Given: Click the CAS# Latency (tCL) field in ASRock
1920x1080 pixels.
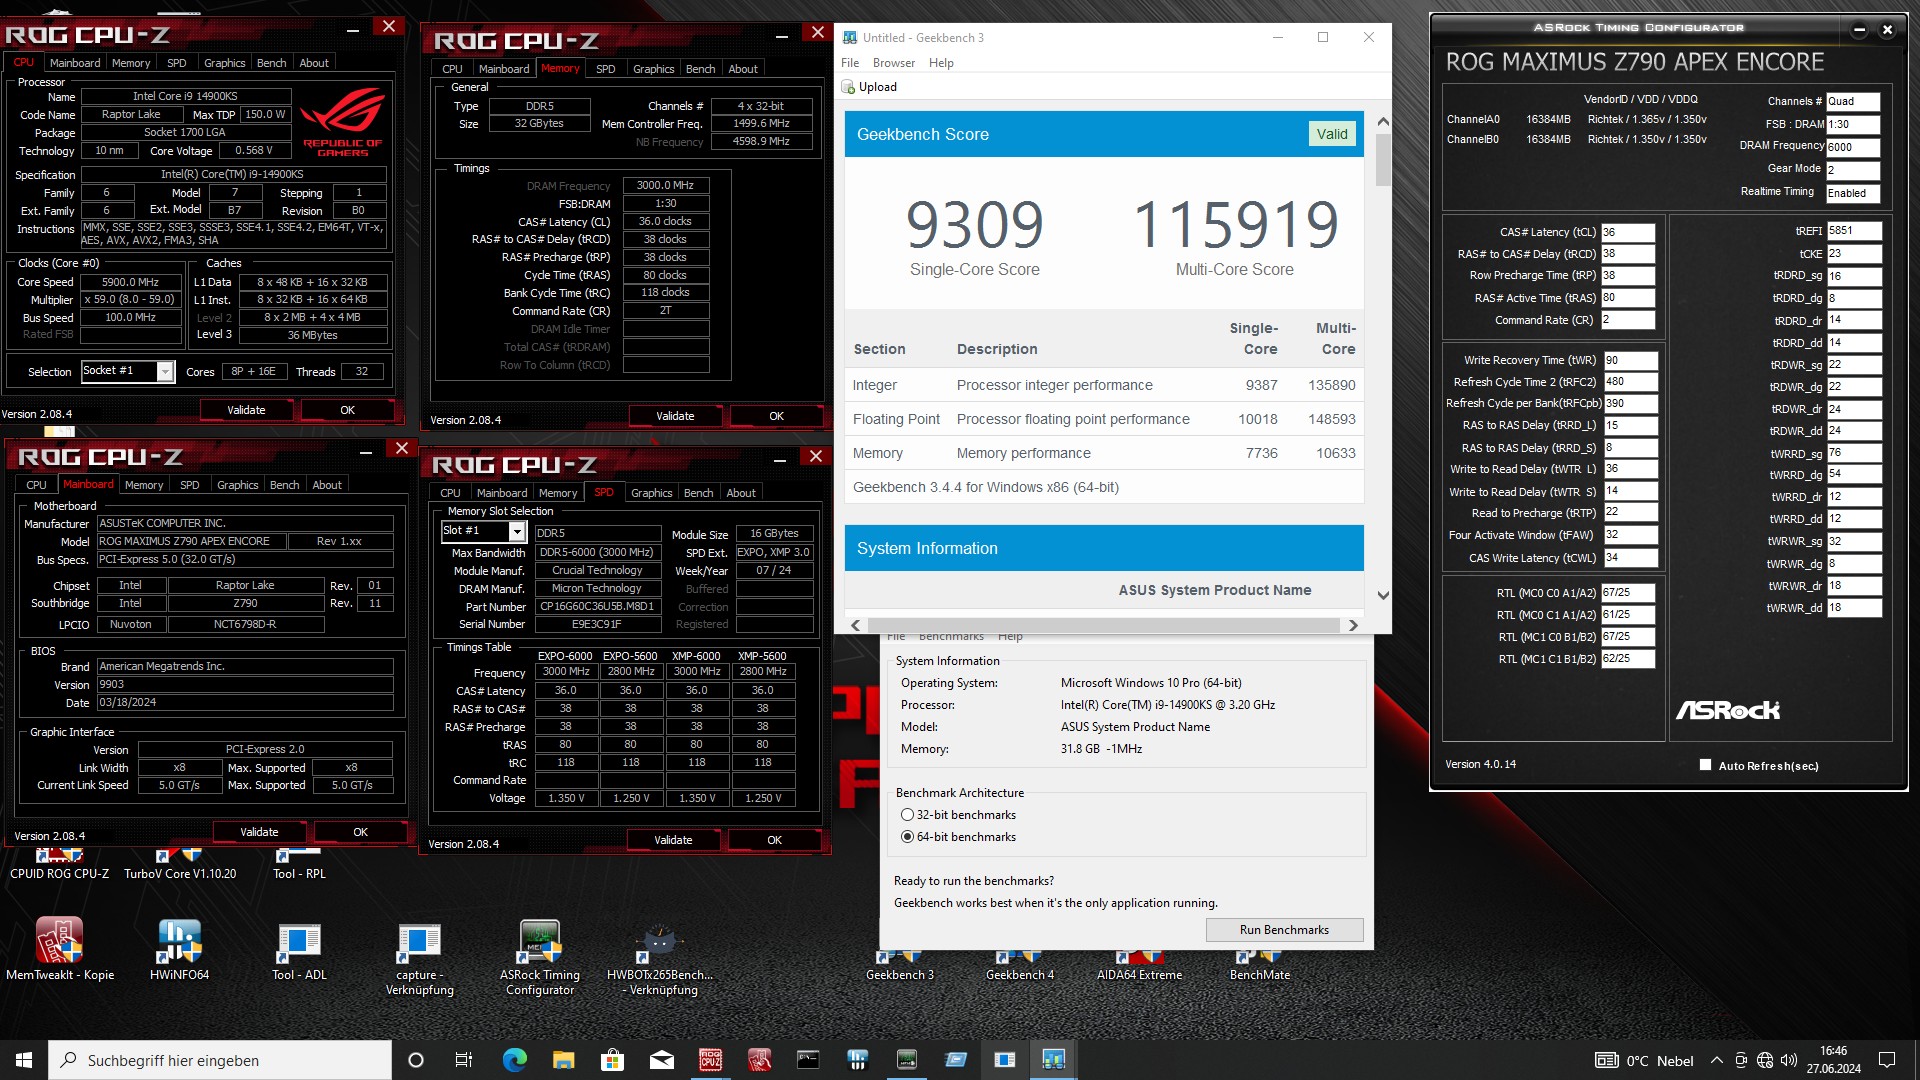Looking at the screenshot, I should [x=1628, y=232].
